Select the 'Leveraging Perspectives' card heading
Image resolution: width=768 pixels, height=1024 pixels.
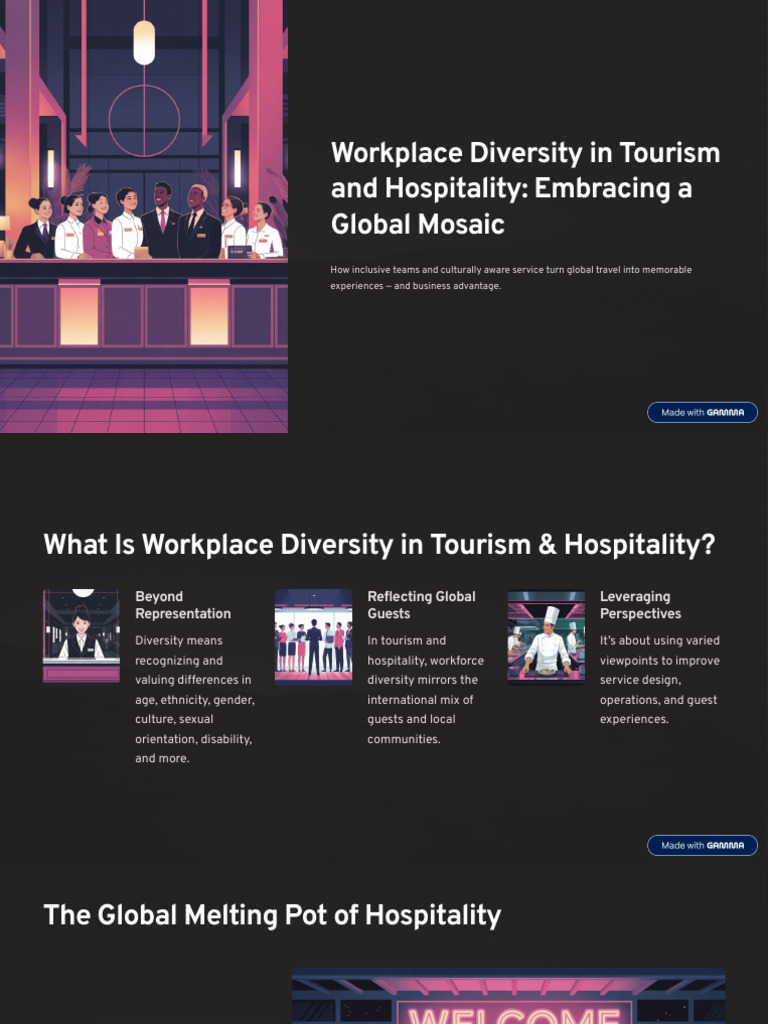640,605
